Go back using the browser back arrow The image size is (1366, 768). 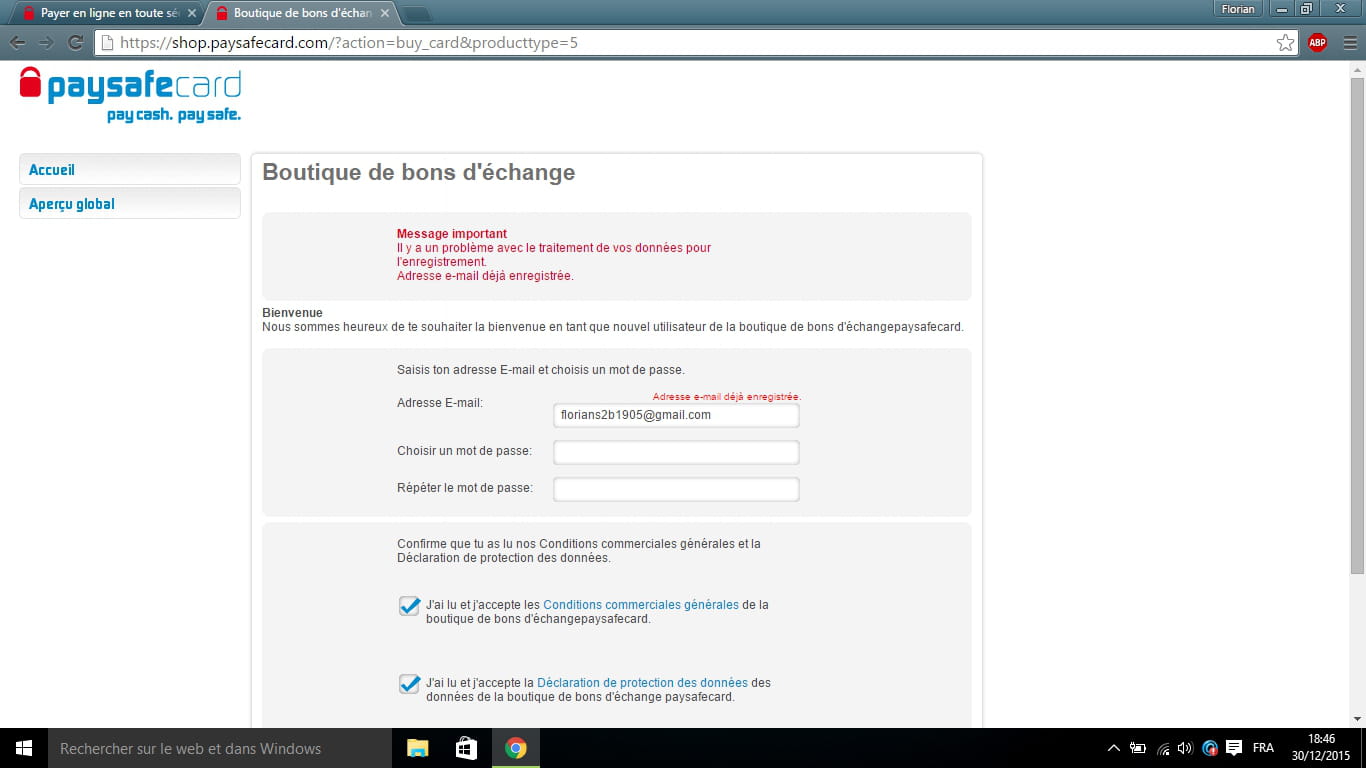click(17, 43)
